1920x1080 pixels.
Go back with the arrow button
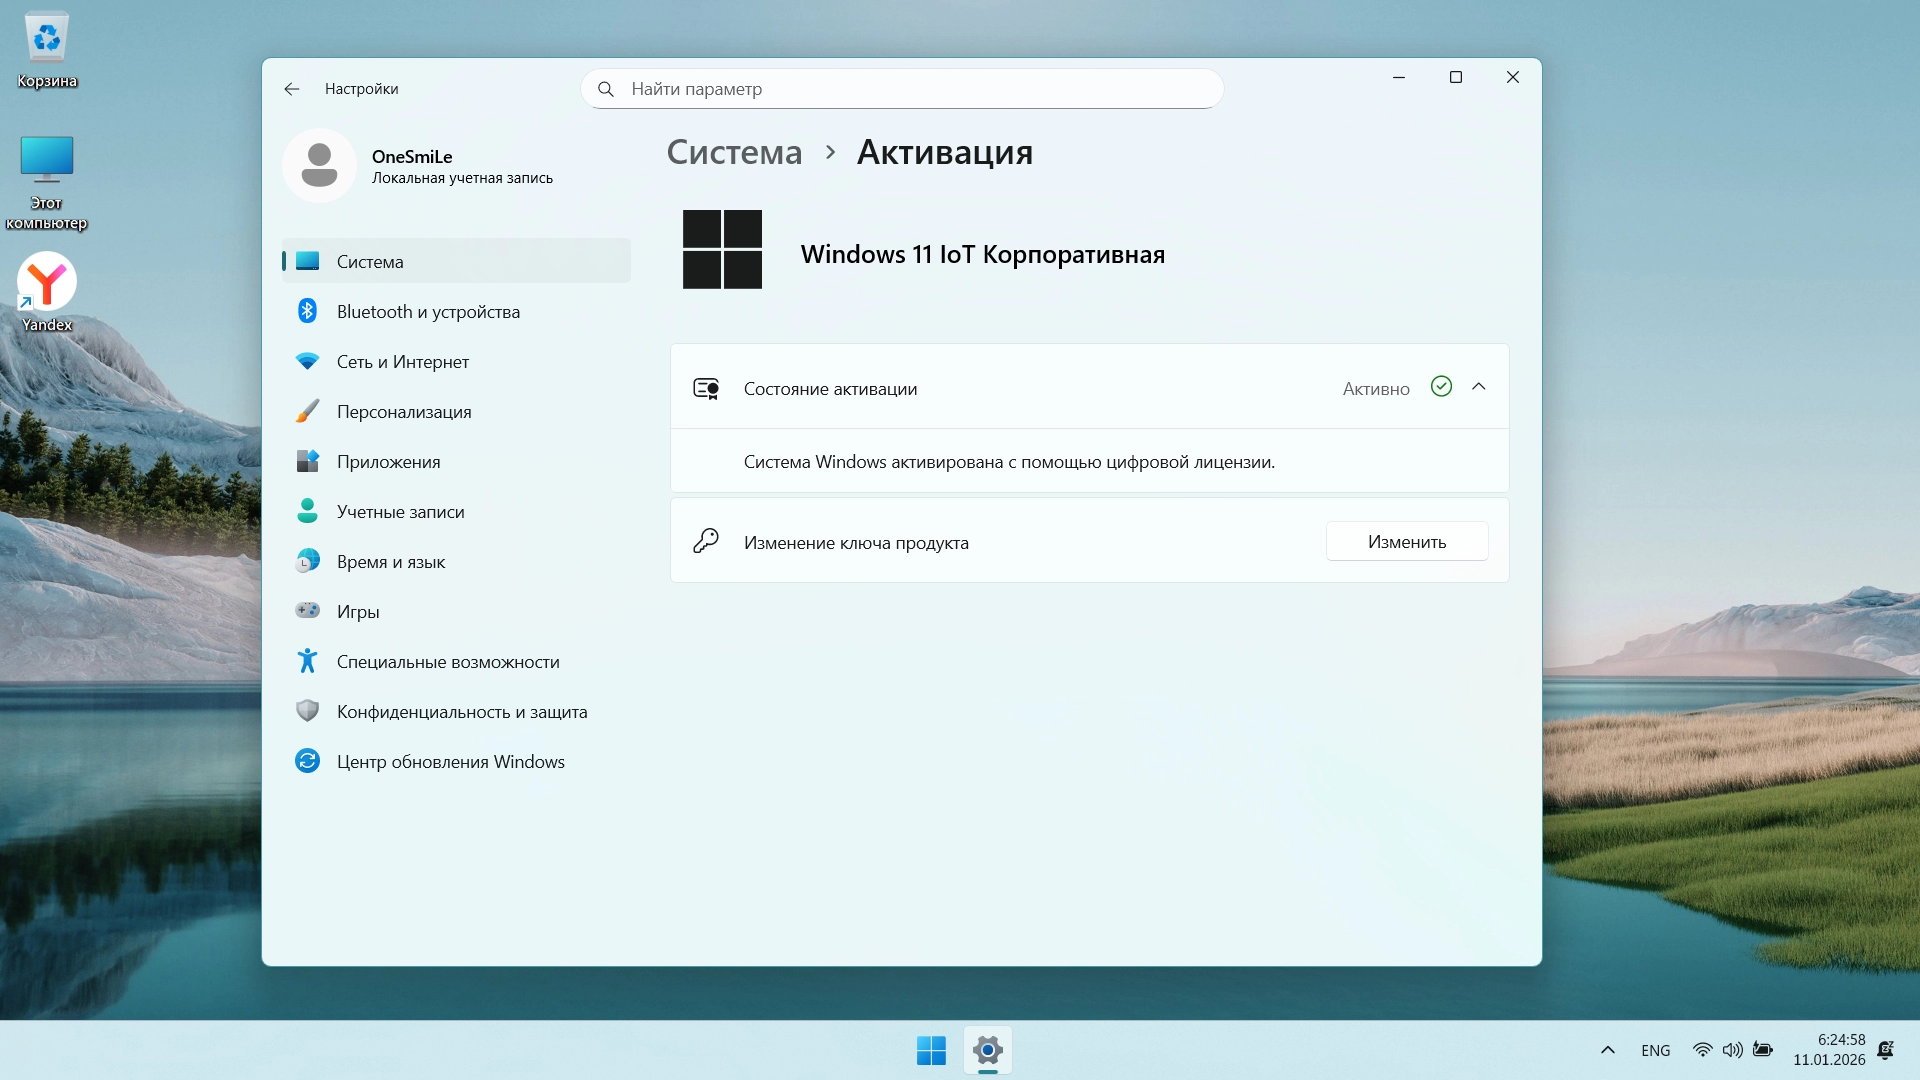click(x=291, y=89)
